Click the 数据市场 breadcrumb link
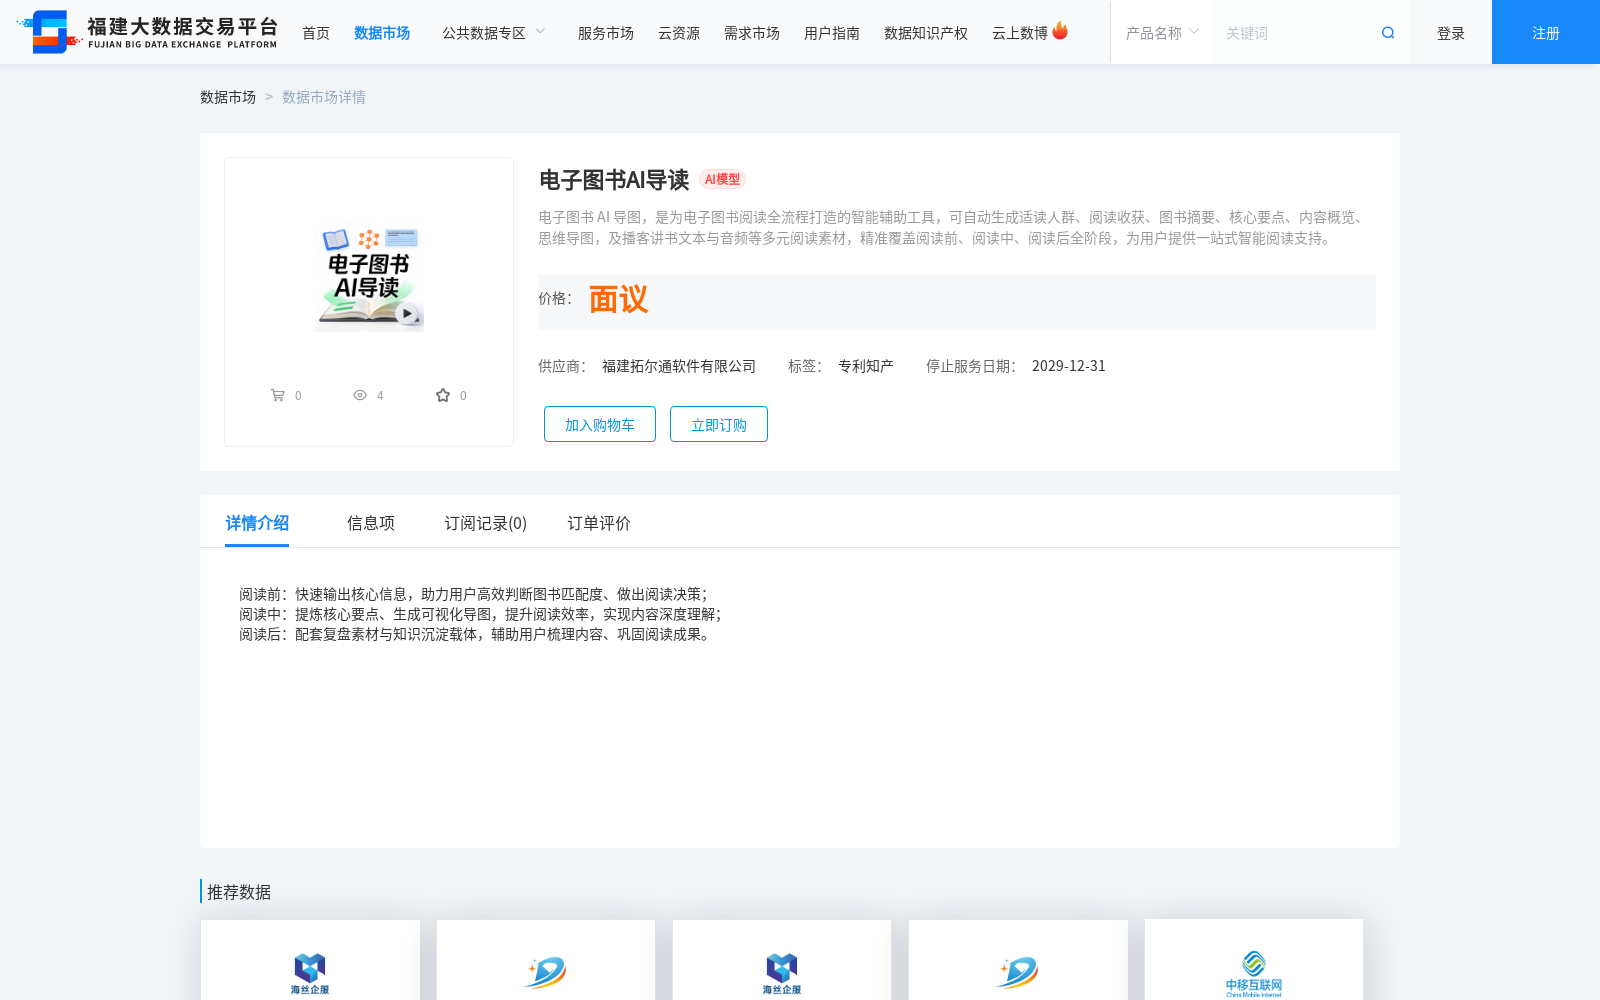1600x1000 pixels. 228,97
